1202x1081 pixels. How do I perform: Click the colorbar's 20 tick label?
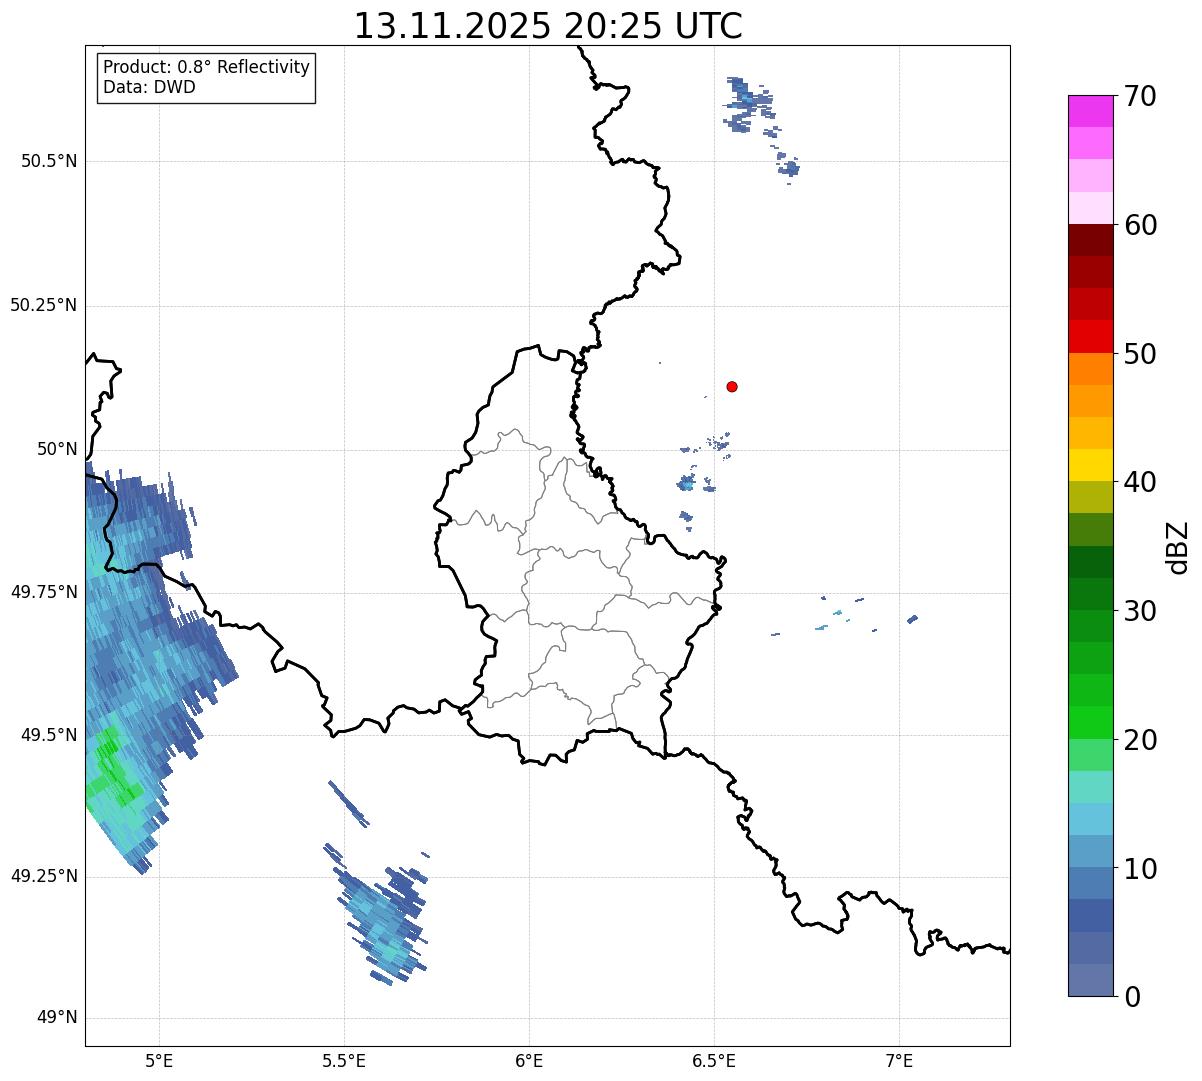(x=1140, y=740)
